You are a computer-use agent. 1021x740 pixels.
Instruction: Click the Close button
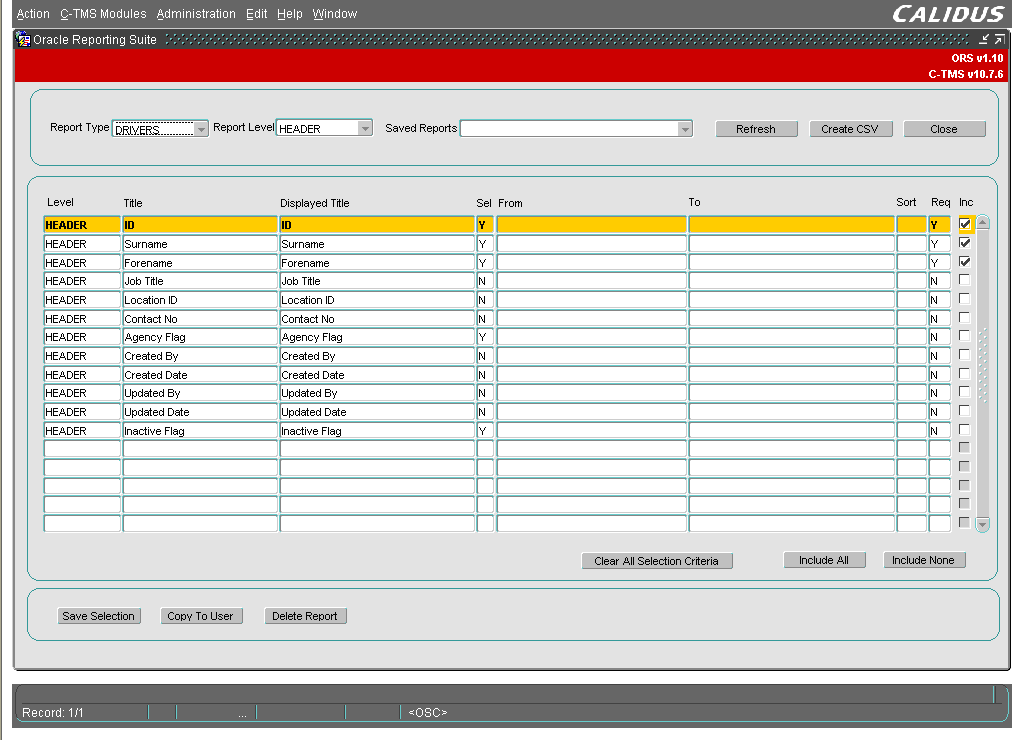[944, 129]
